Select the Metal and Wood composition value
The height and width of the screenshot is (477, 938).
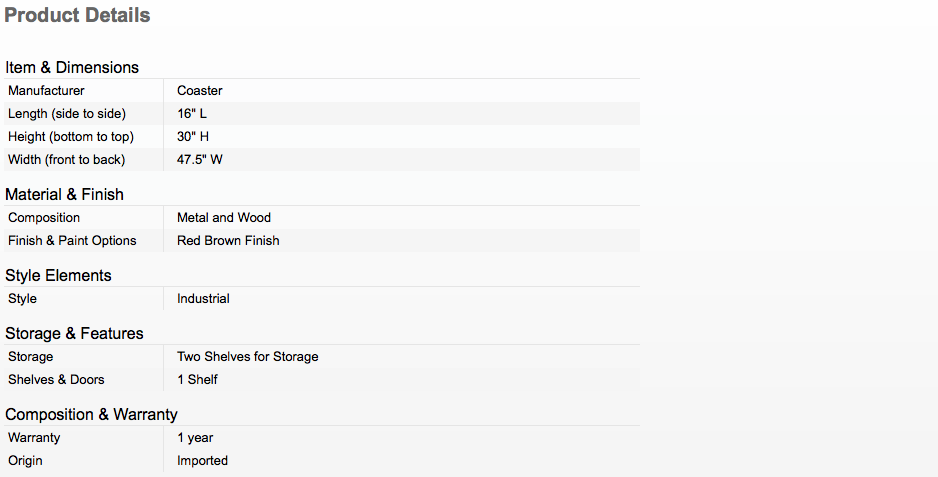tap(224, 218)
